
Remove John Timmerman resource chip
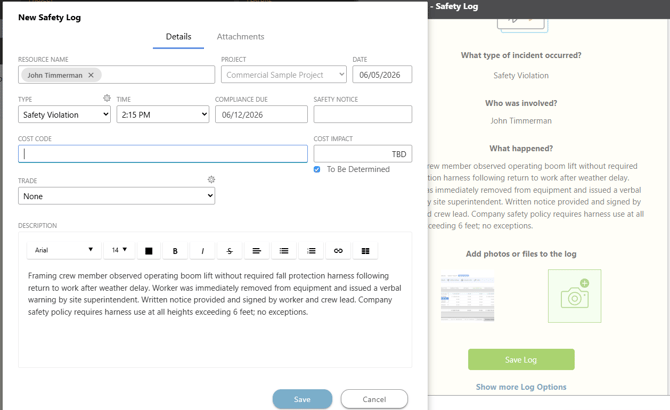tap(91, 75)
